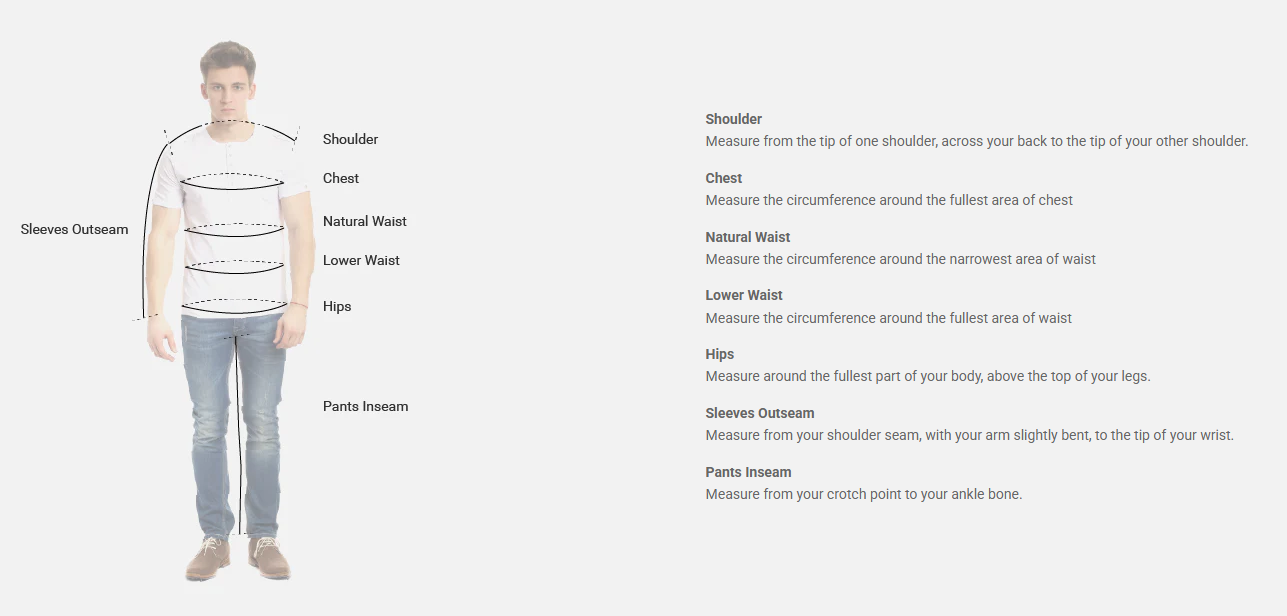The height and width of the screenshot is (616, 1287).
Task: Click the model's brown shoes
Action: [x=238, y=556]
